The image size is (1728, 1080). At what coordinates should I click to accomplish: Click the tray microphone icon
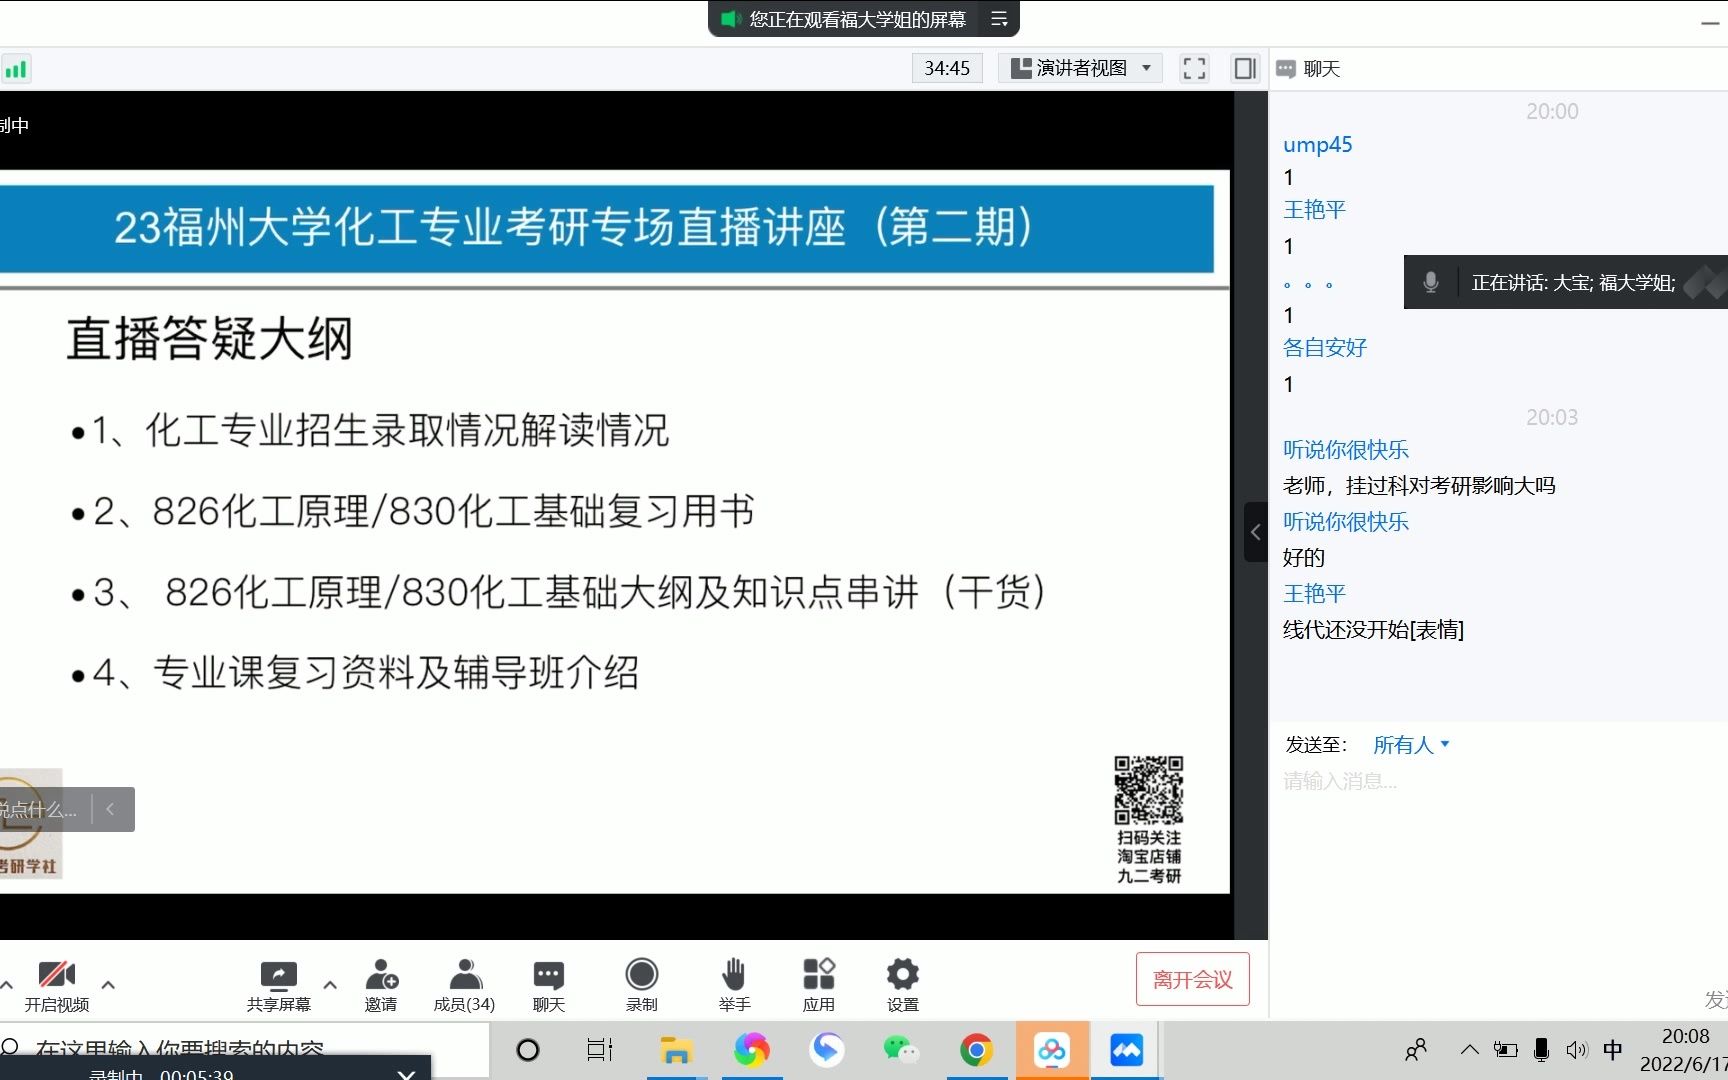point(1541,1050)
